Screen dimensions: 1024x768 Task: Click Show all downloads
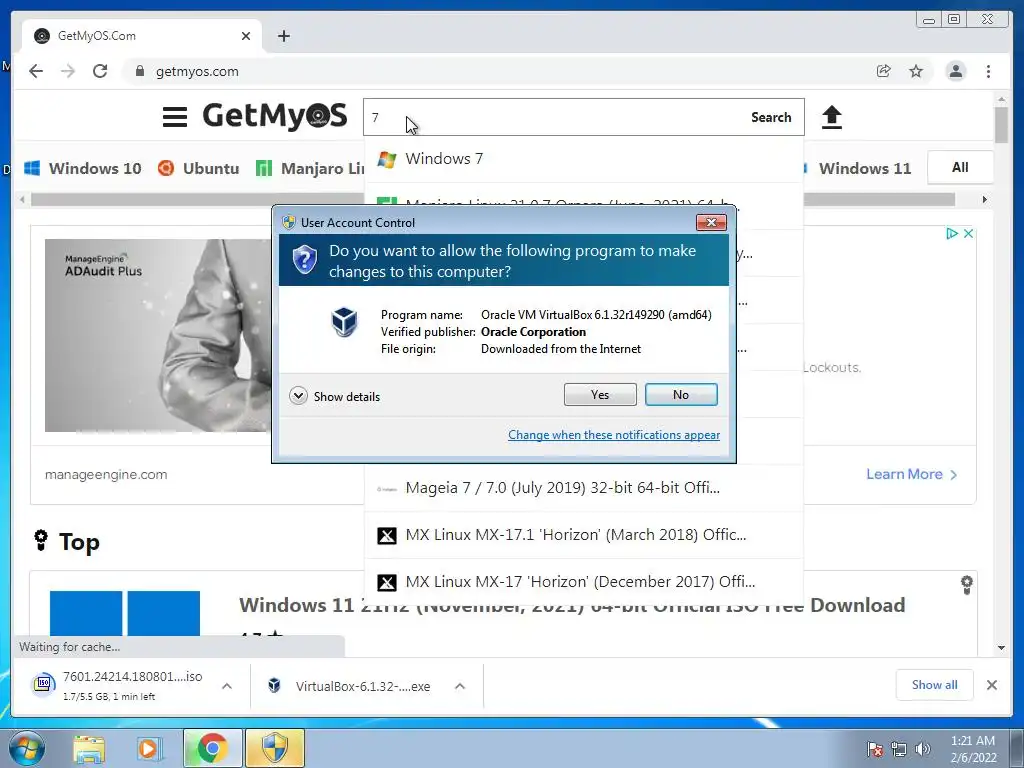point(935,684)
